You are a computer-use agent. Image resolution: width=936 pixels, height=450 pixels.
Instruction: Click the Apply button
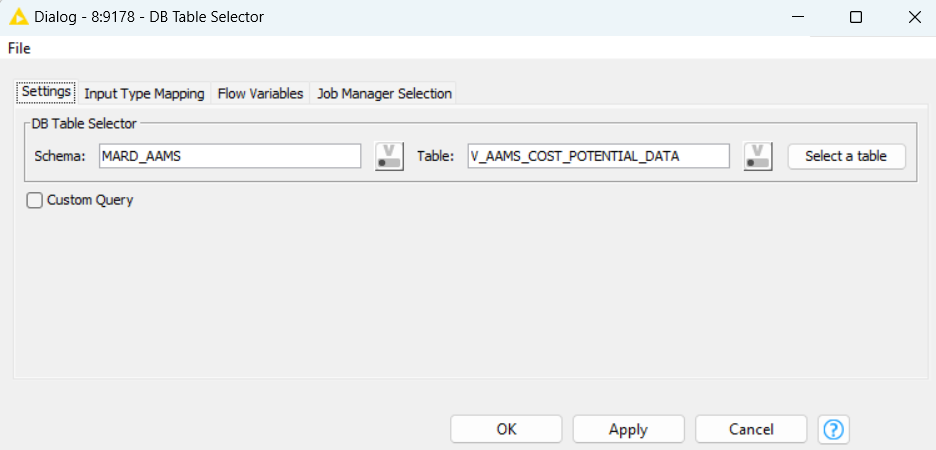click(x=628, y=429)
